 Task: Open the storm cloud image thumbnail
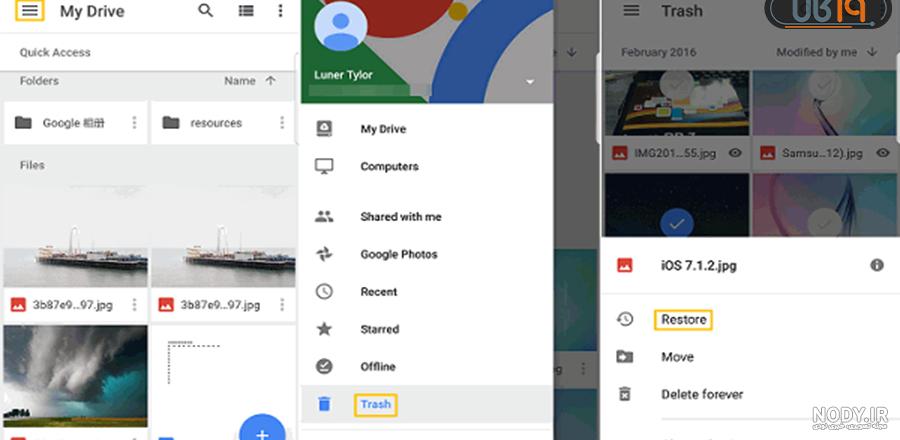[x=75, y=376]
